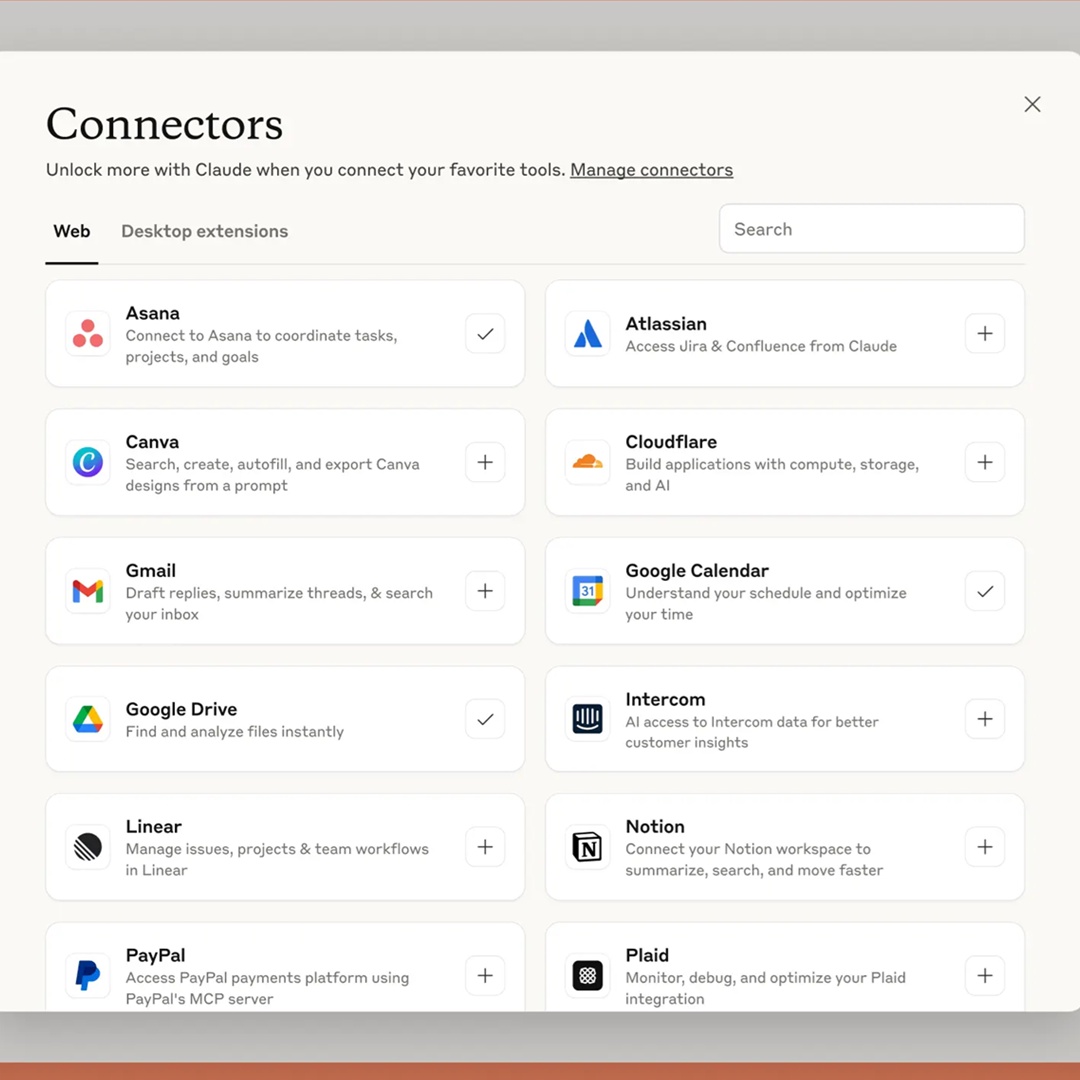
Task: Select the Notion connector title
Action: click(655, 827)
